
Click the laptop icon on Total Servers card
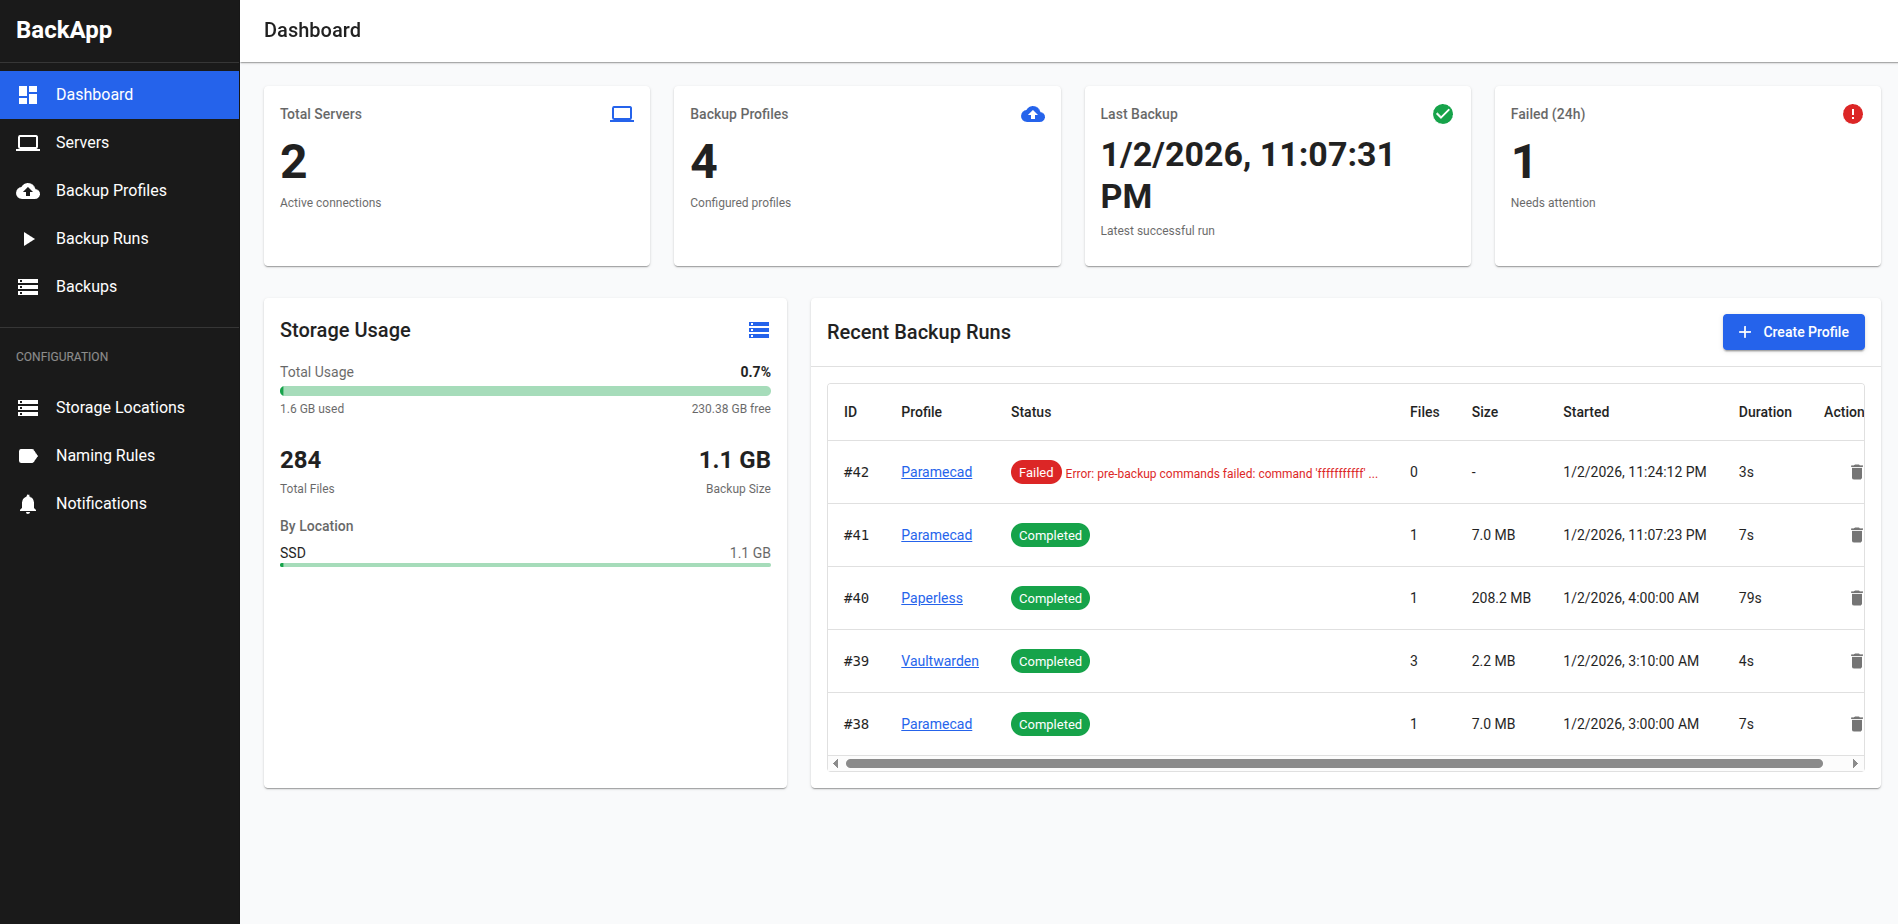pyautogui.click(x=622, y=114)
